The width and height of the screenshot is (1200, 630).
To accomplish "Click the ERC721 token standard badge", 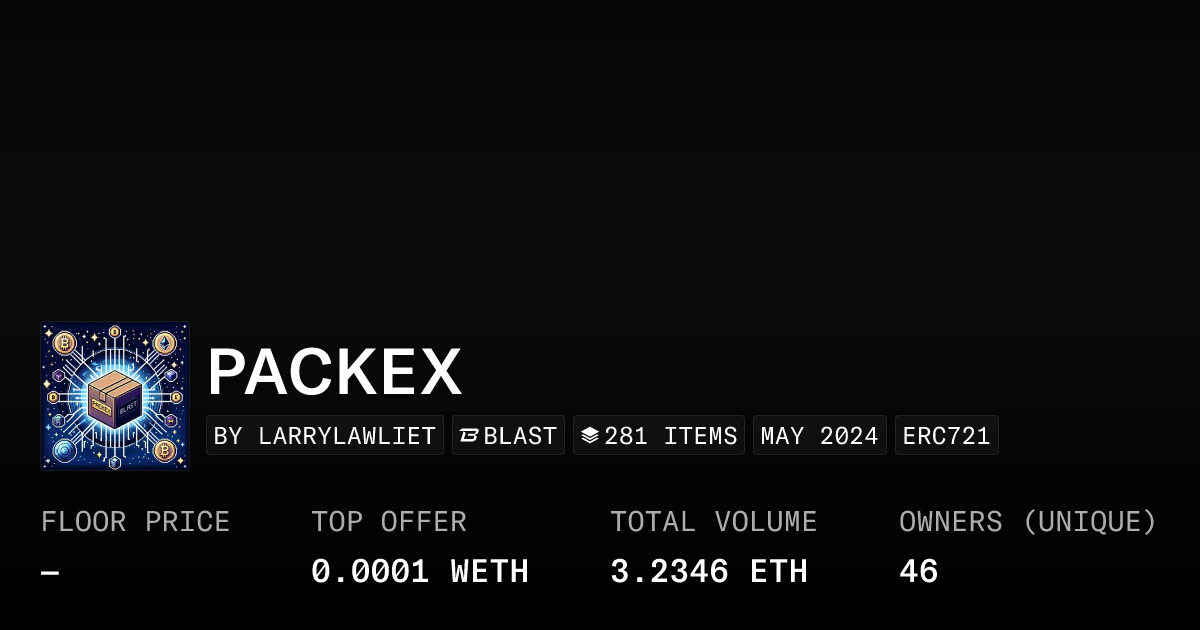I will 946,436.
